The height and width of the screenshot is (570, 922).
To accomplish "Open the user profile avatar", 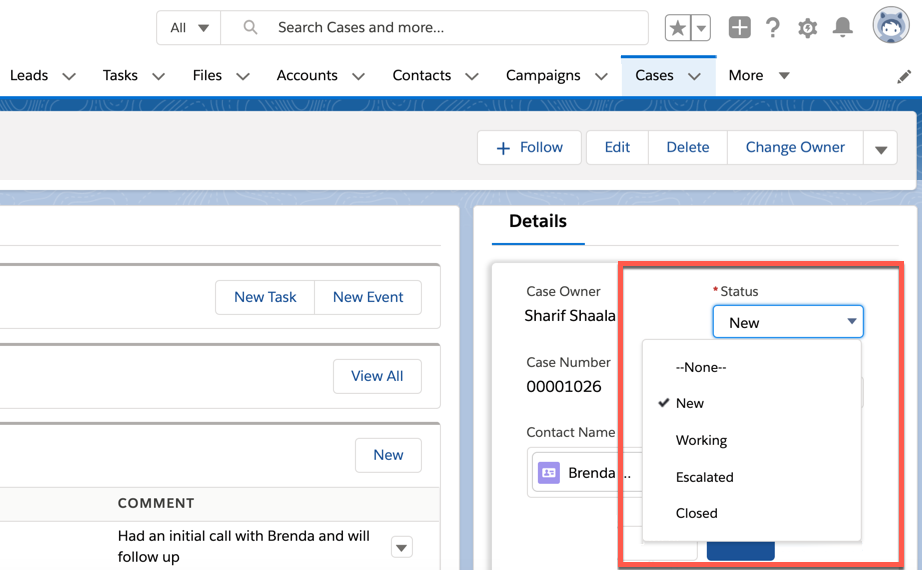I will [x=891, y=25].
